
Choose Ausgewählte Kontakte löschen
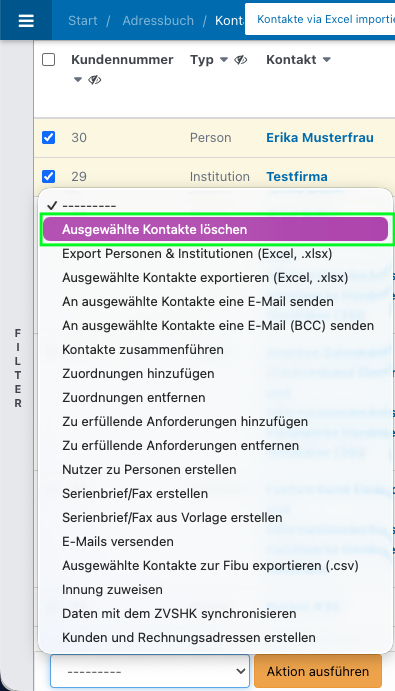point(215,230)
